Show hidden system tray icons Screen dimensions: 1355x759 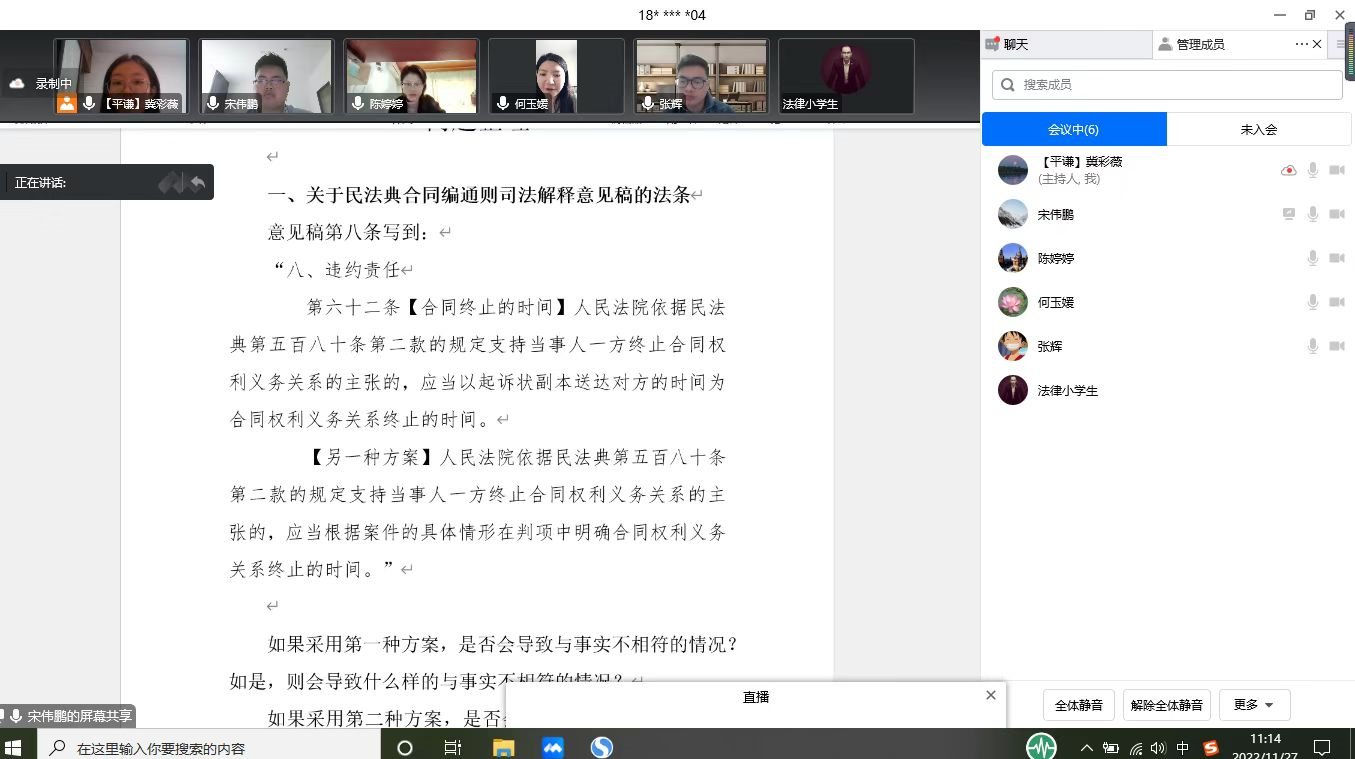(1087, 747)
